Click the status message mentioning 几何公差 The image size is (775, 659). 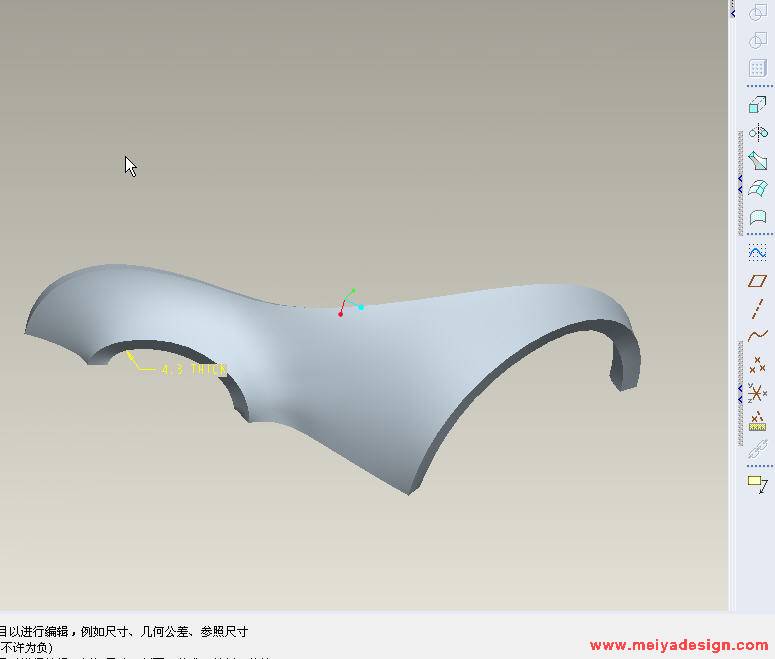point(124,631)
